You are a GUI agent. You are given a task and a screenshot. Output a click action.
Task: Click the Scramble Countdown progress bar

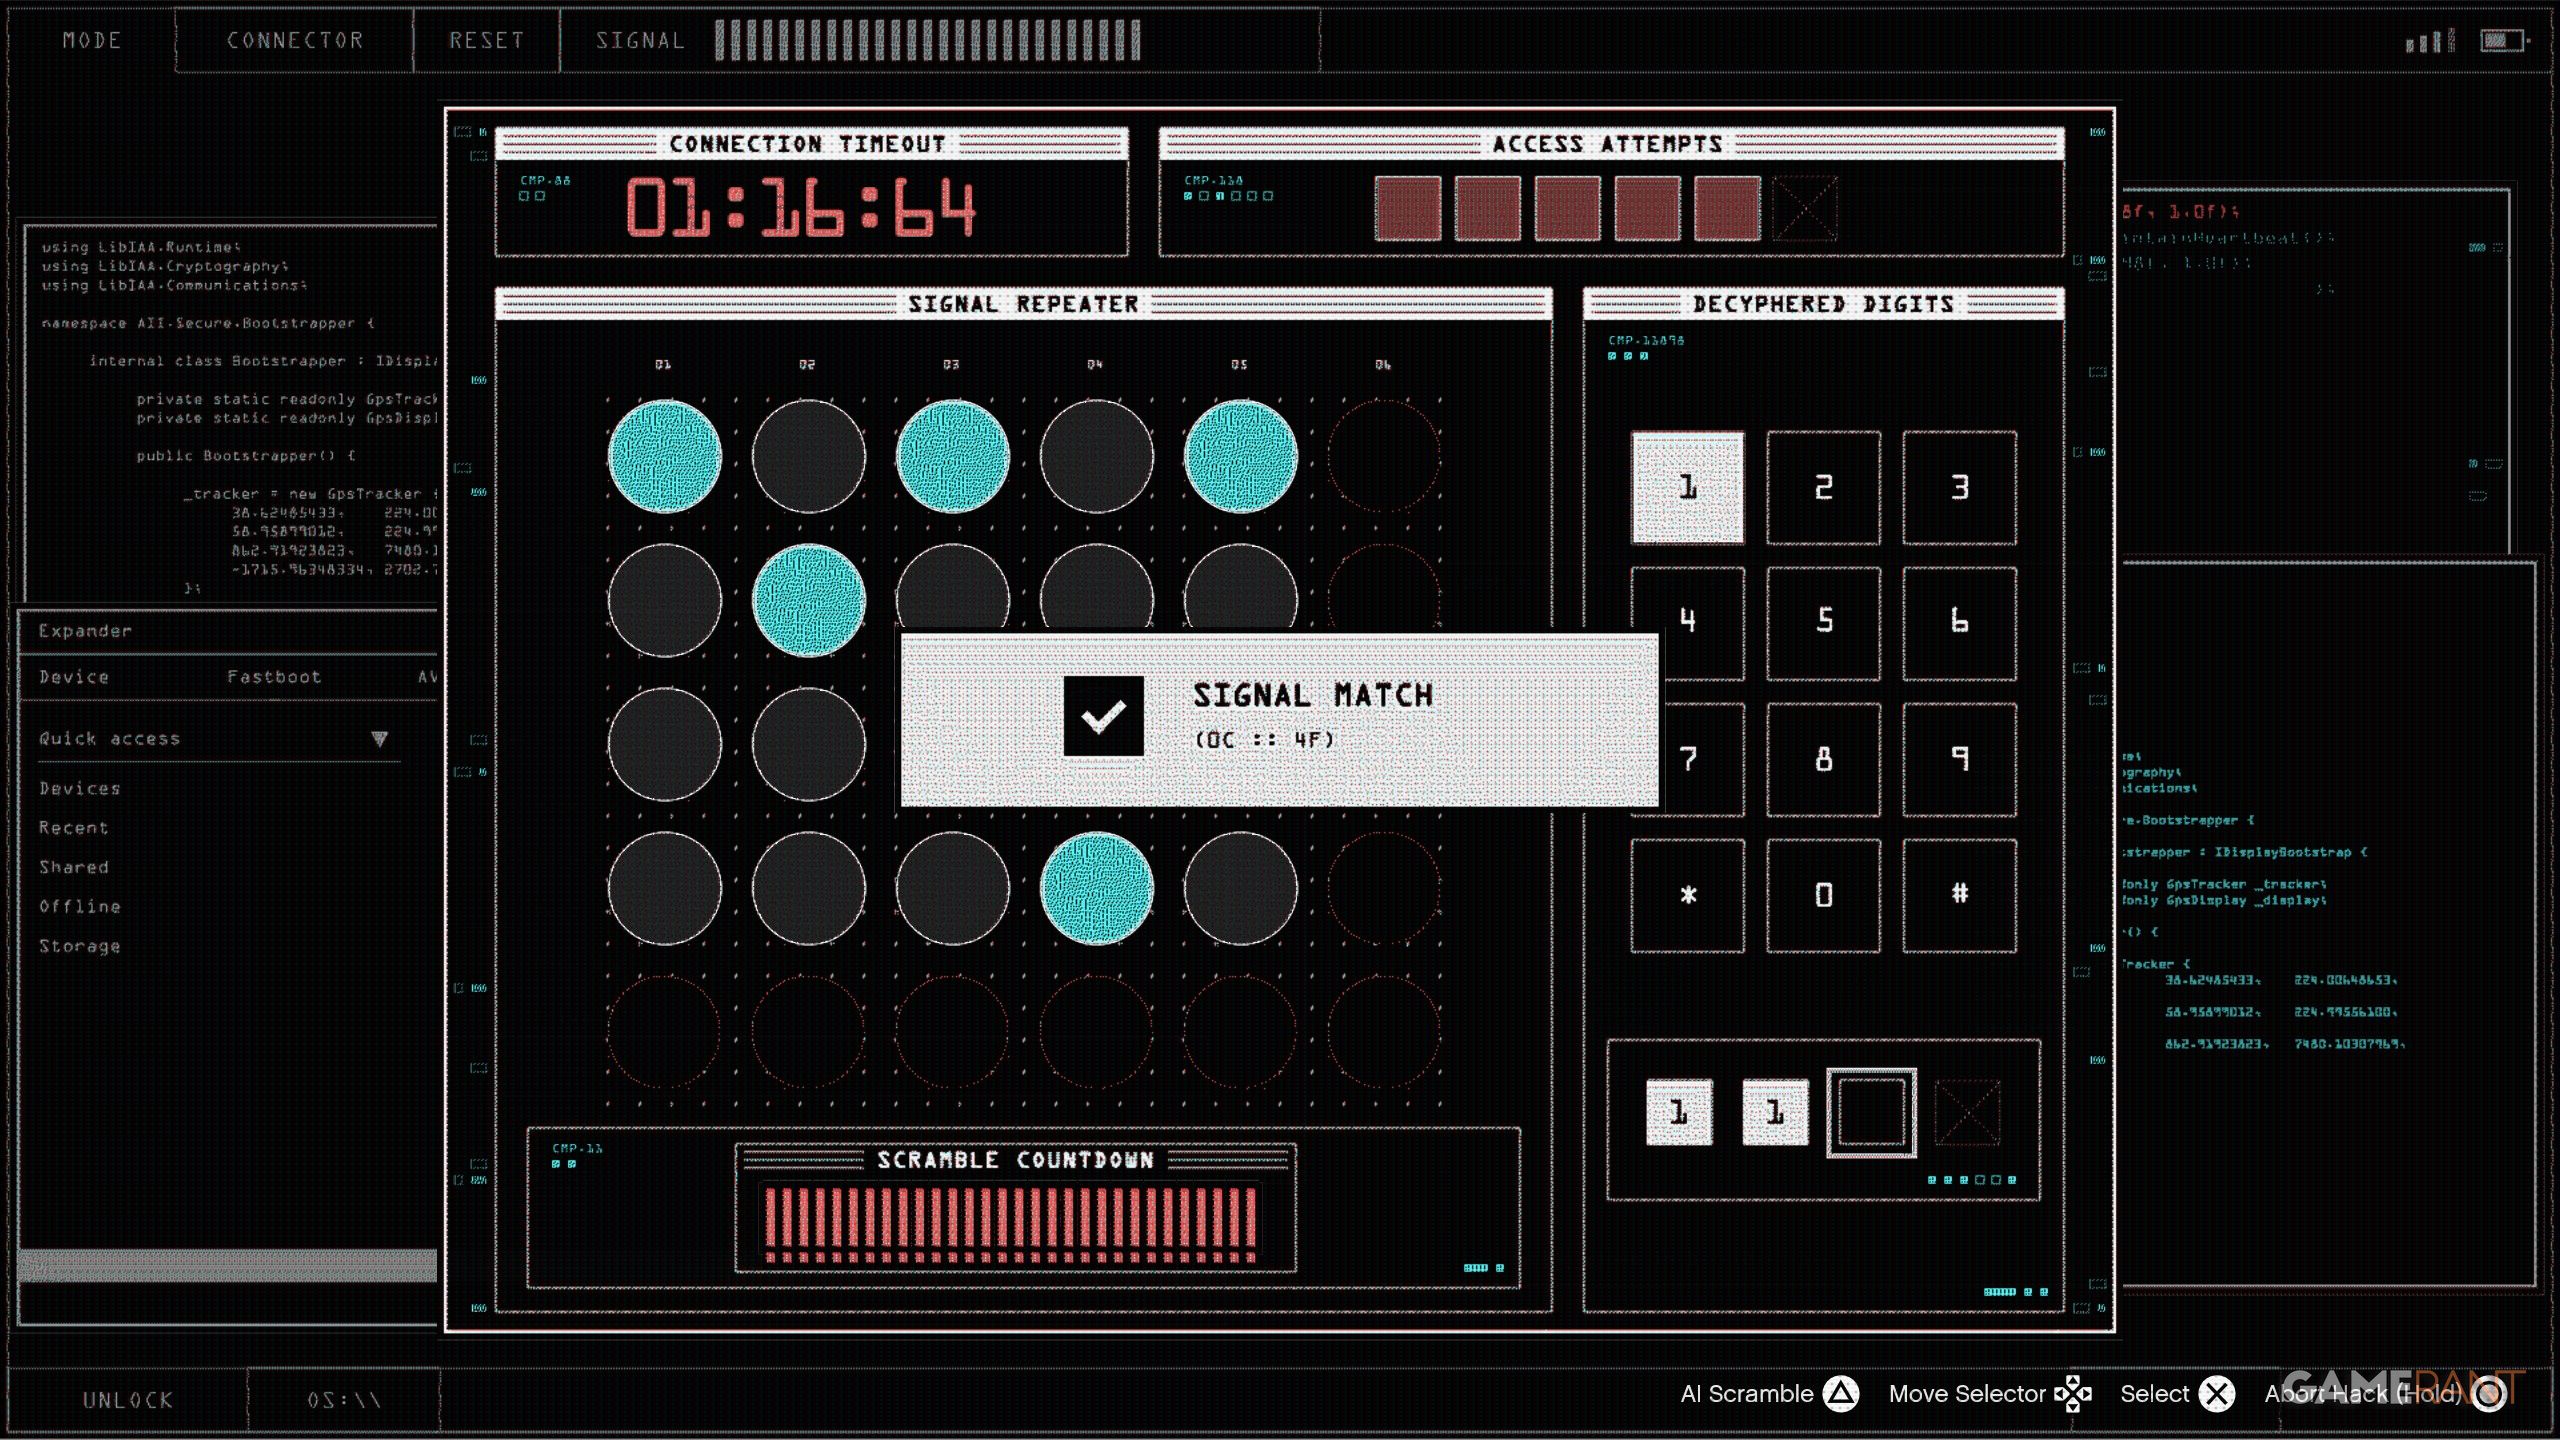coord(1010,1224)
